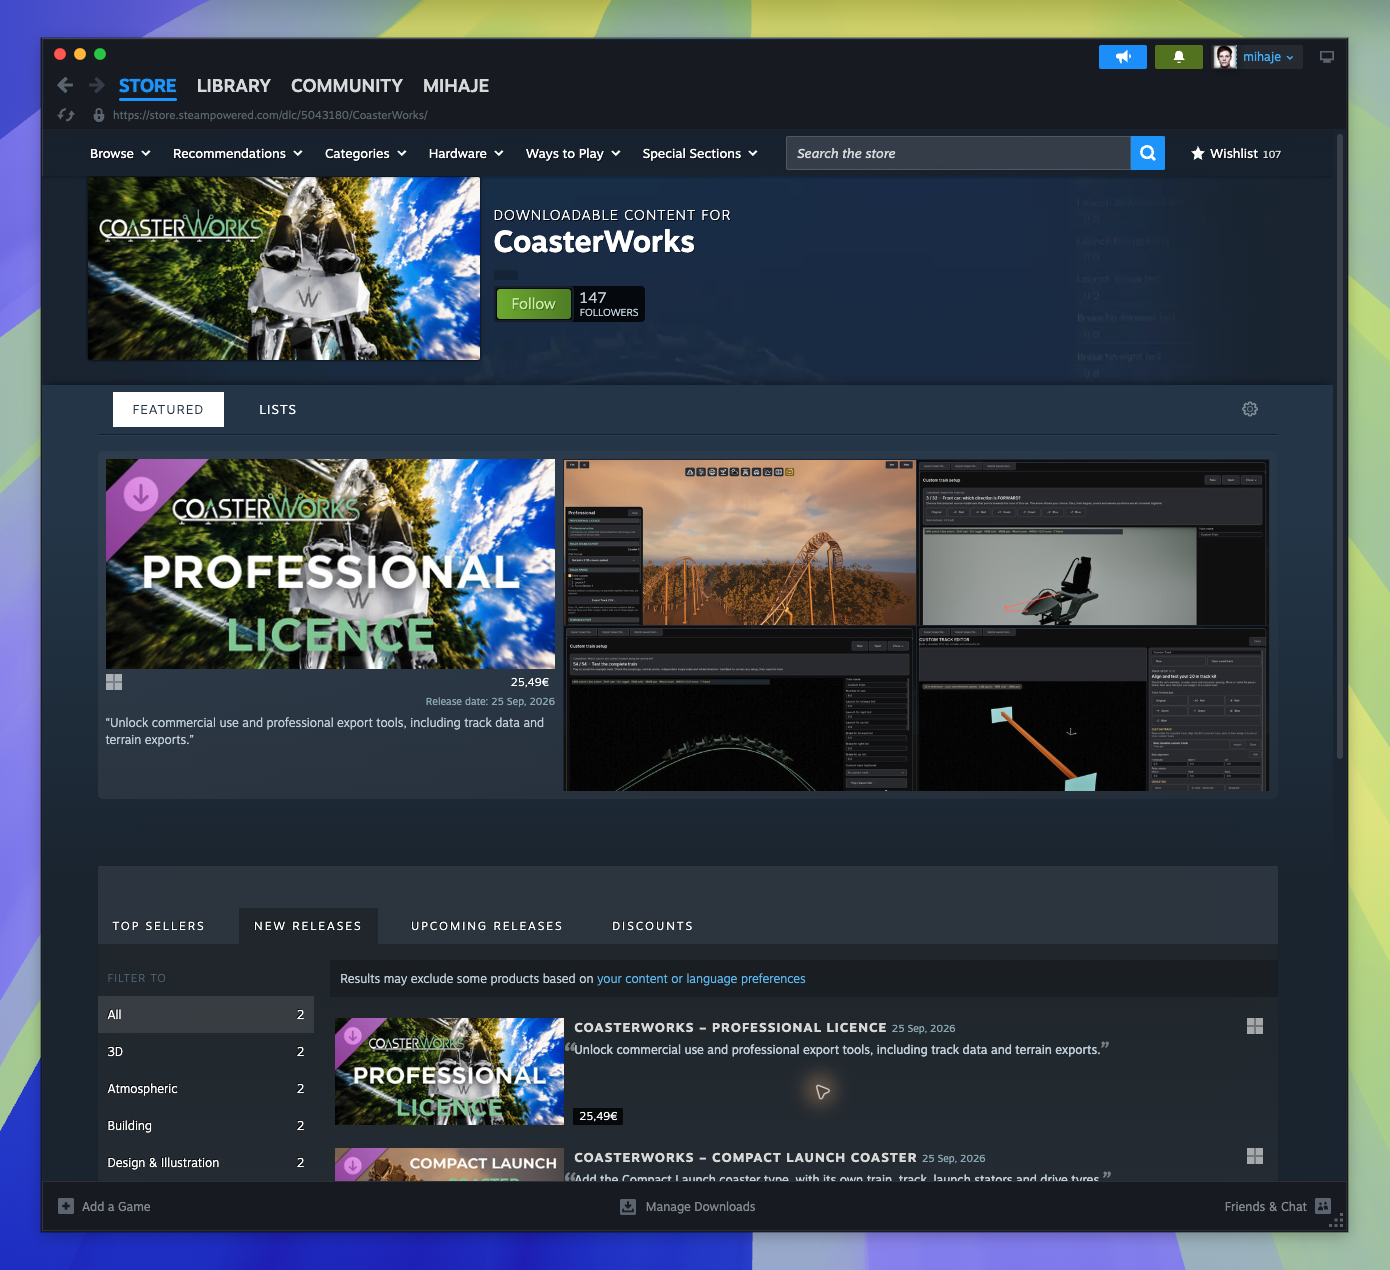Click the Wishlist star icon
1390x1270 pixels.
click(x=1198, y=153)
